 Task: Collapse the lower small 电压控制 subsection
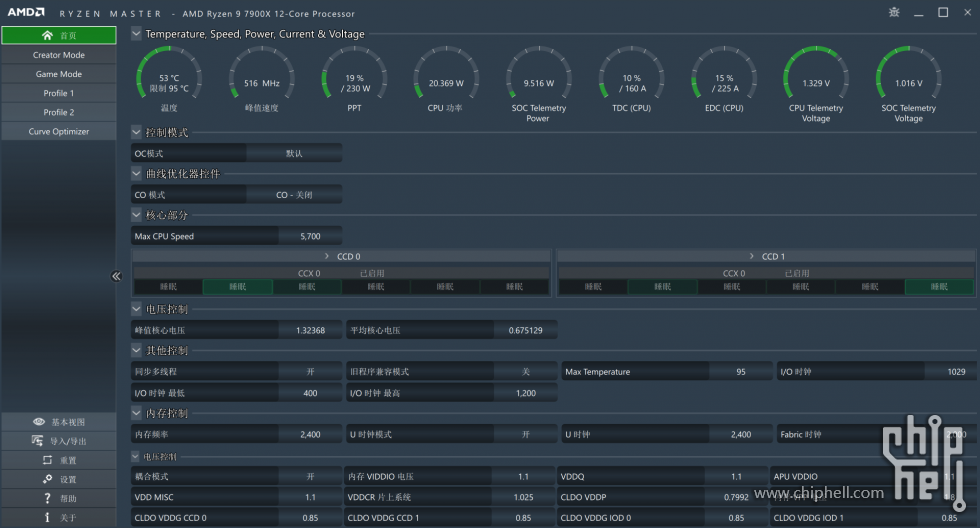(136, 457)
